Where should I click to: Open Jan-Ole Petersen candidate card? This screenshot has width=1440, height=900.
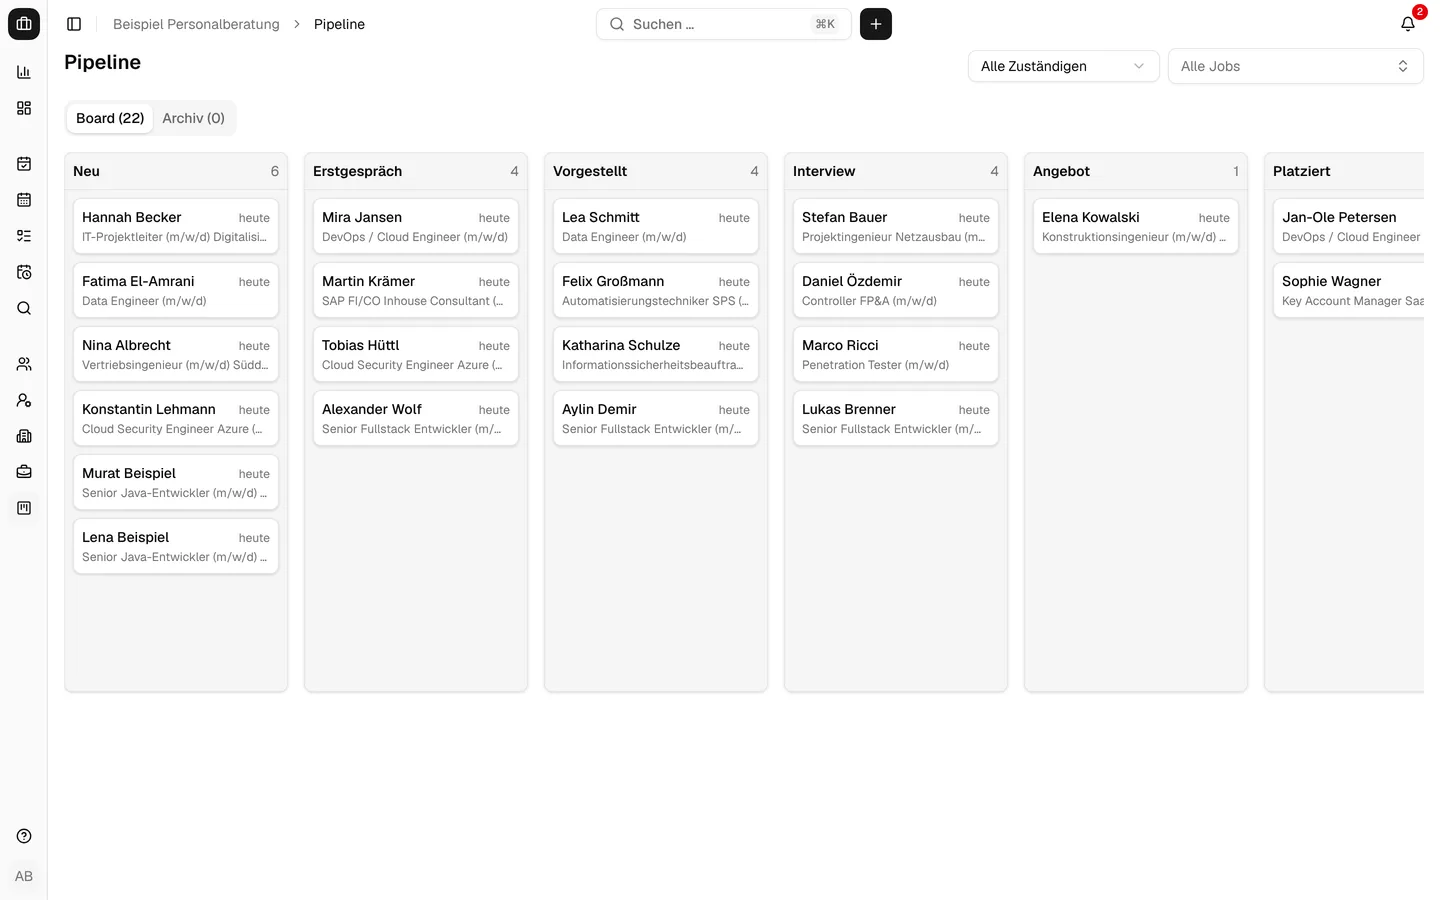pyautogui.click(x=1349, y=226)
